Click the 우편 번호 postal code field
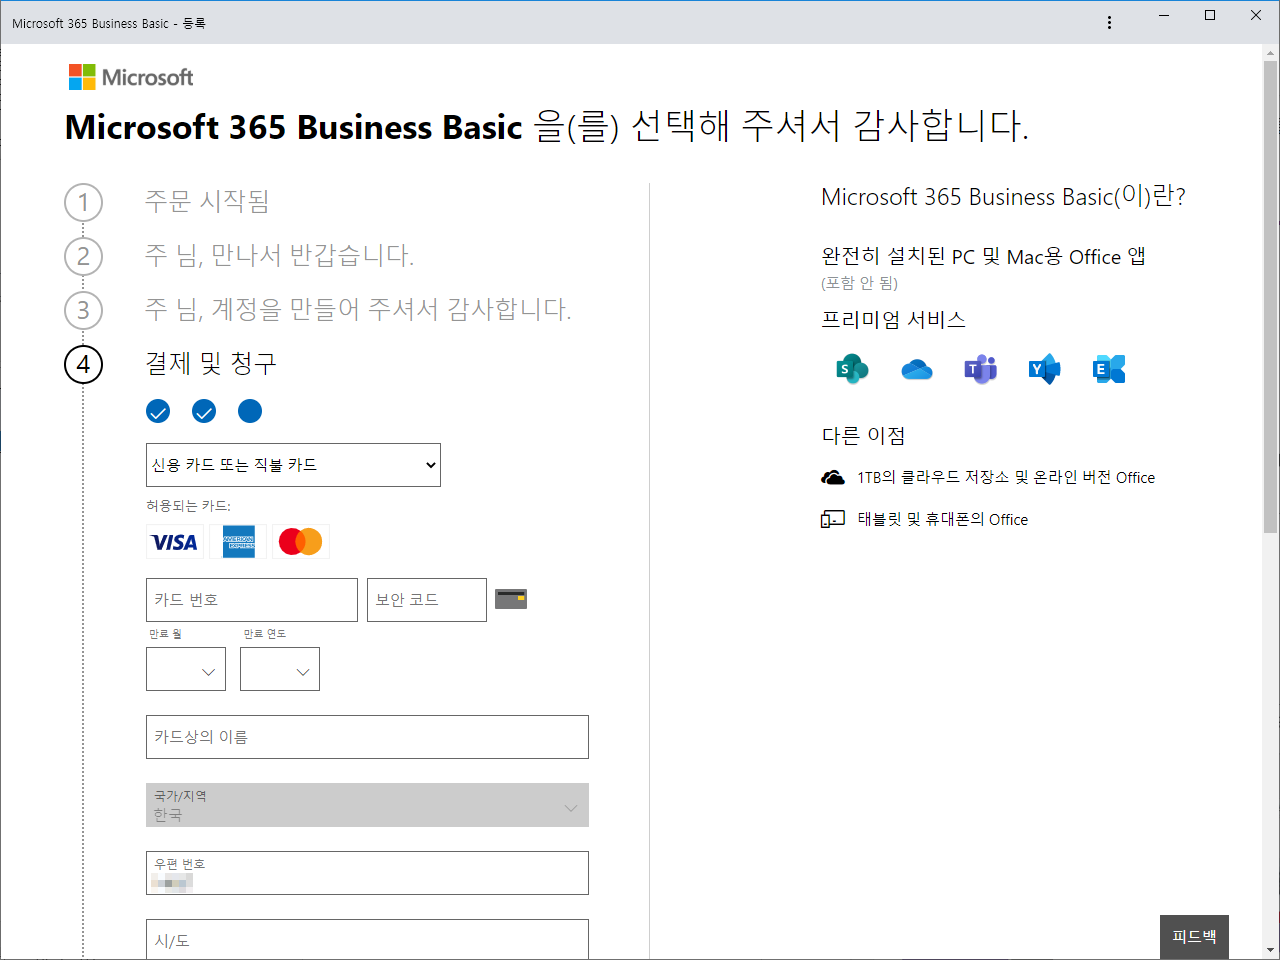1280x960 pixels. [x=367, y=873]
